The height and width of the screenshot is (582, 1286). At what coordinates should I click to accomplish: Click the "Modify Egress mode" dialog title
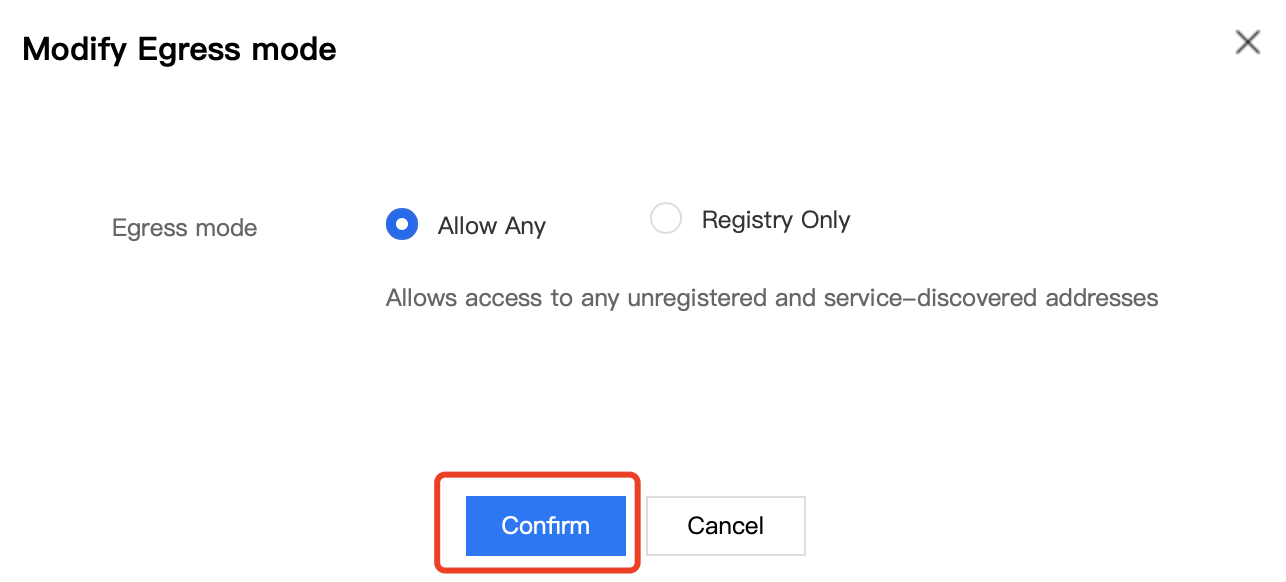[x=179, y=49]
